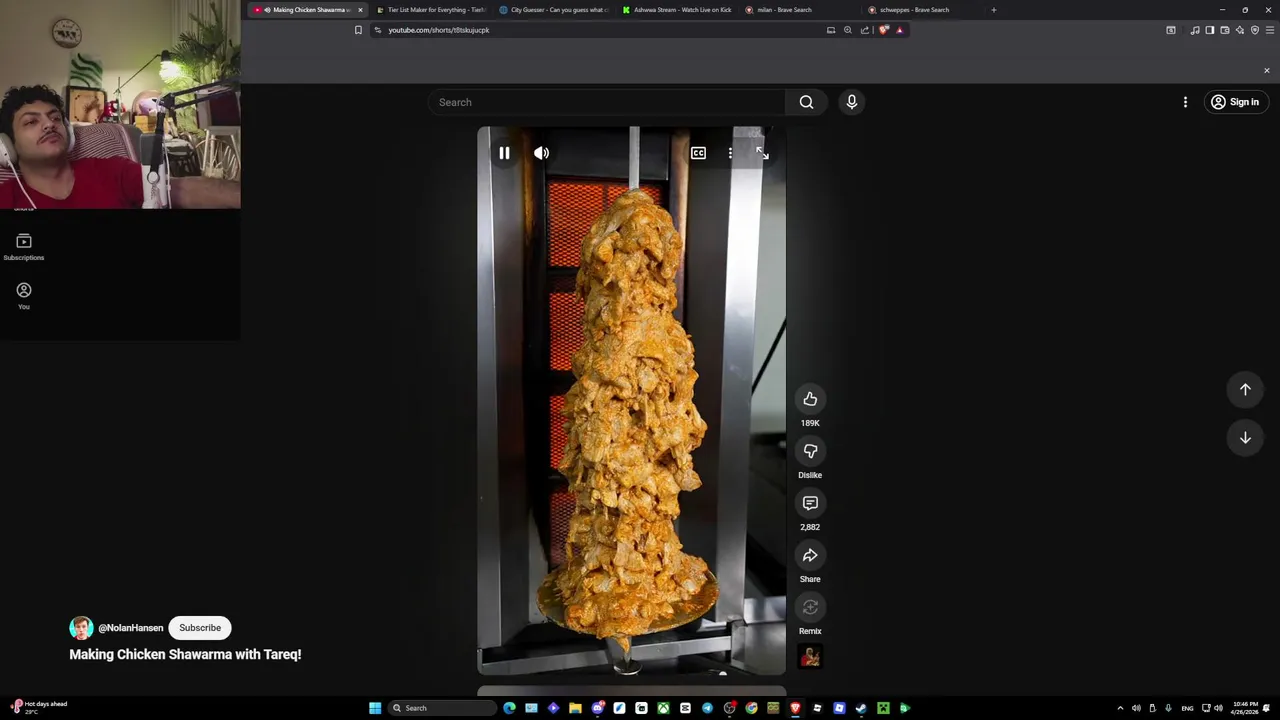Image resolution: width=1280 pixels, height=720 pixels.
Task: Dislike this Short
Action: [810, 451]
